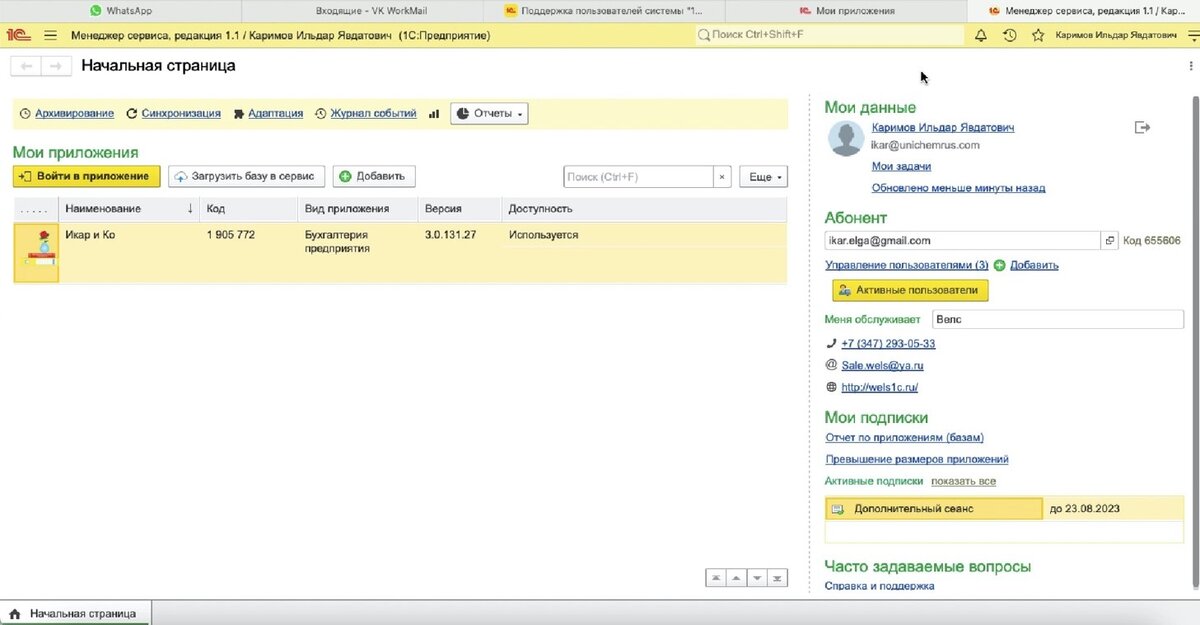Viewport: 1200px width, 625px height.
Task: Click Войти в приложение button
Action: 87,176
